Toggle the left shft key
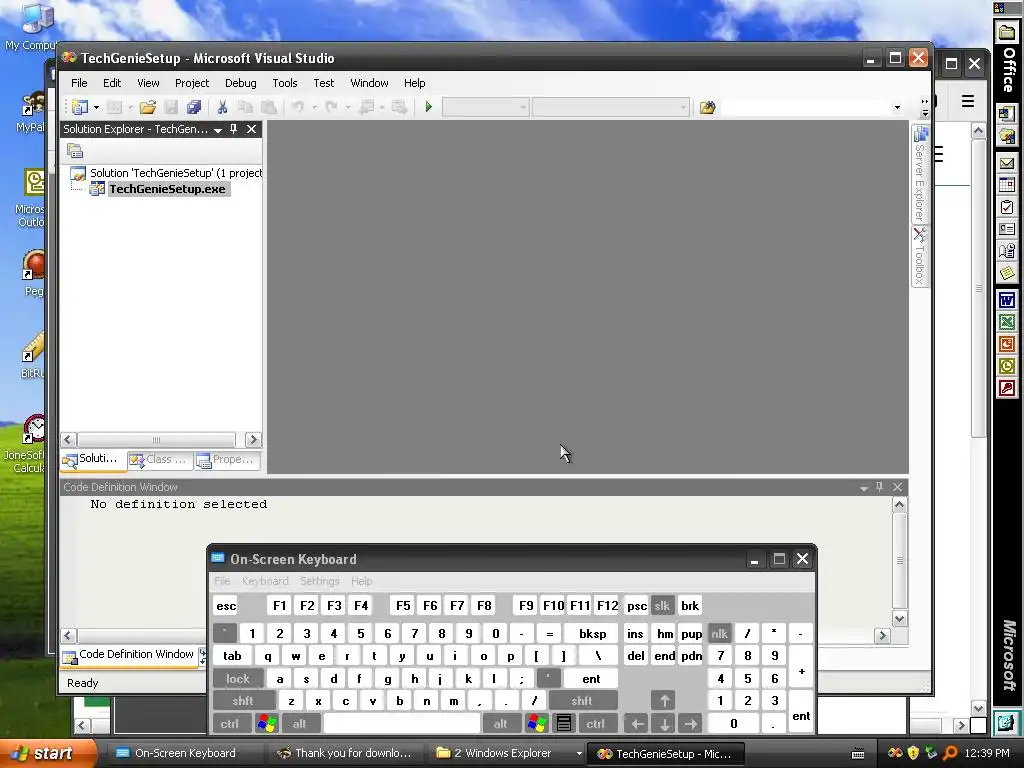 pos(242,701)
